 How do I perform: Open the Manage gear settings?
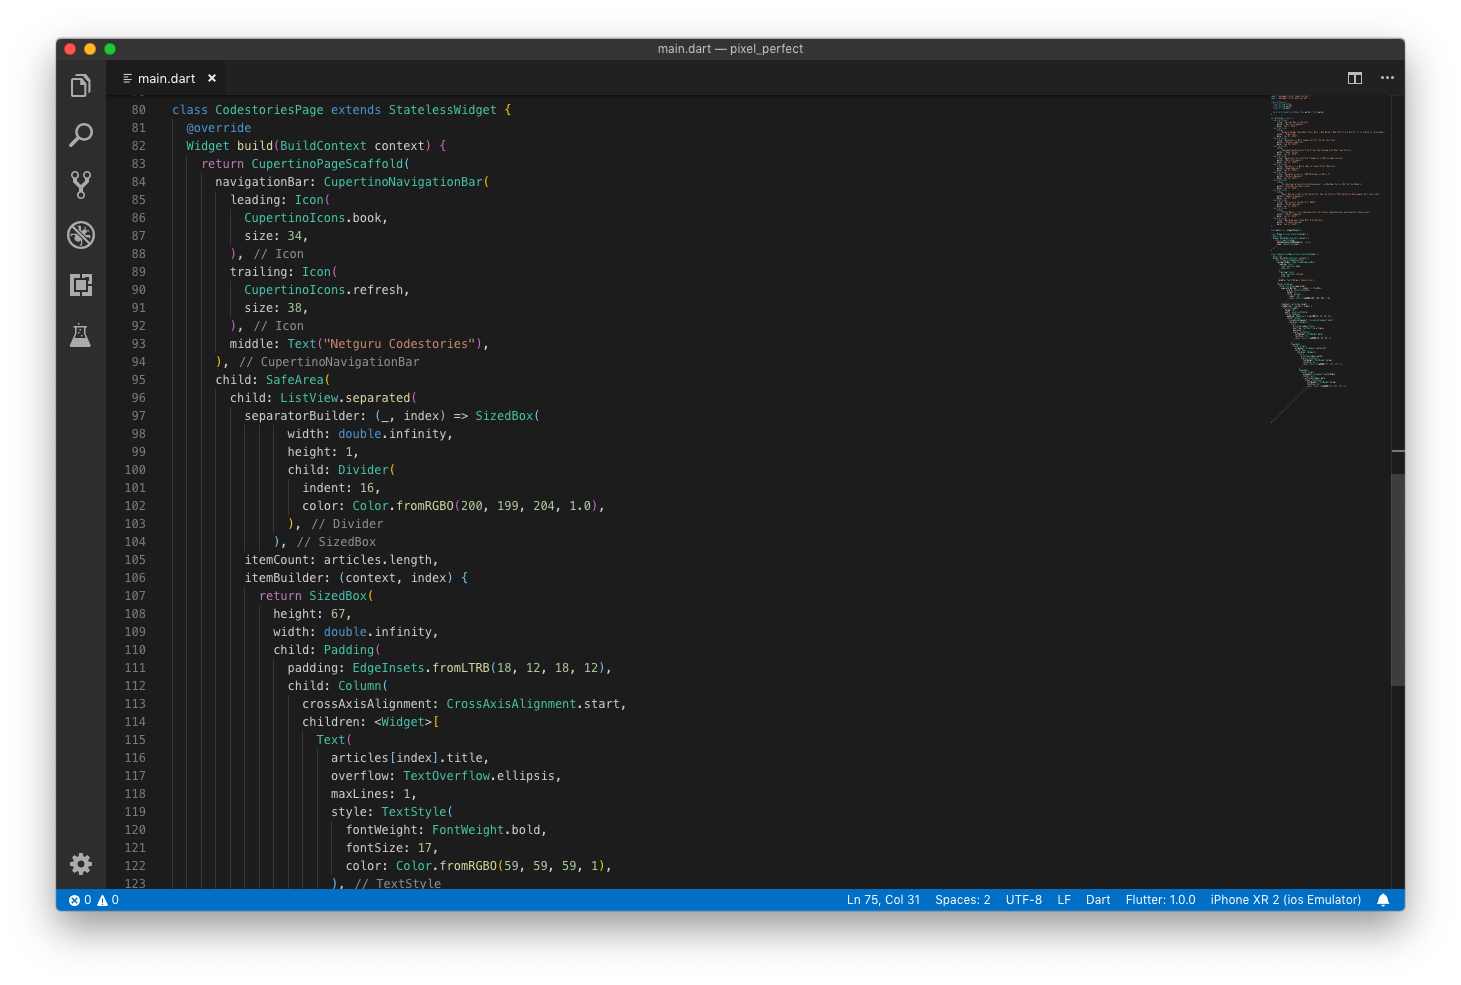[x=81, y=864]
